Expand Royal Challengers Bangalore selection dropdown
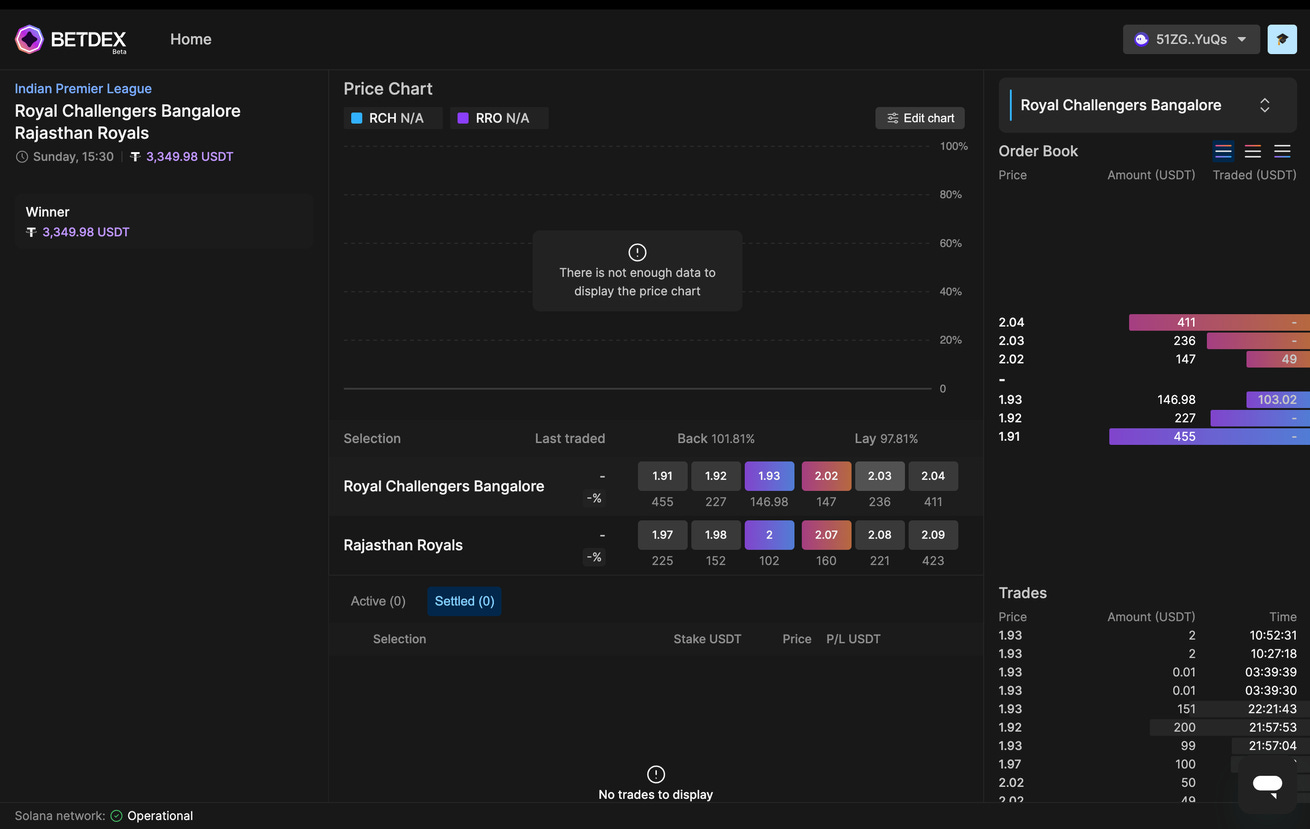 (1147, 105)
